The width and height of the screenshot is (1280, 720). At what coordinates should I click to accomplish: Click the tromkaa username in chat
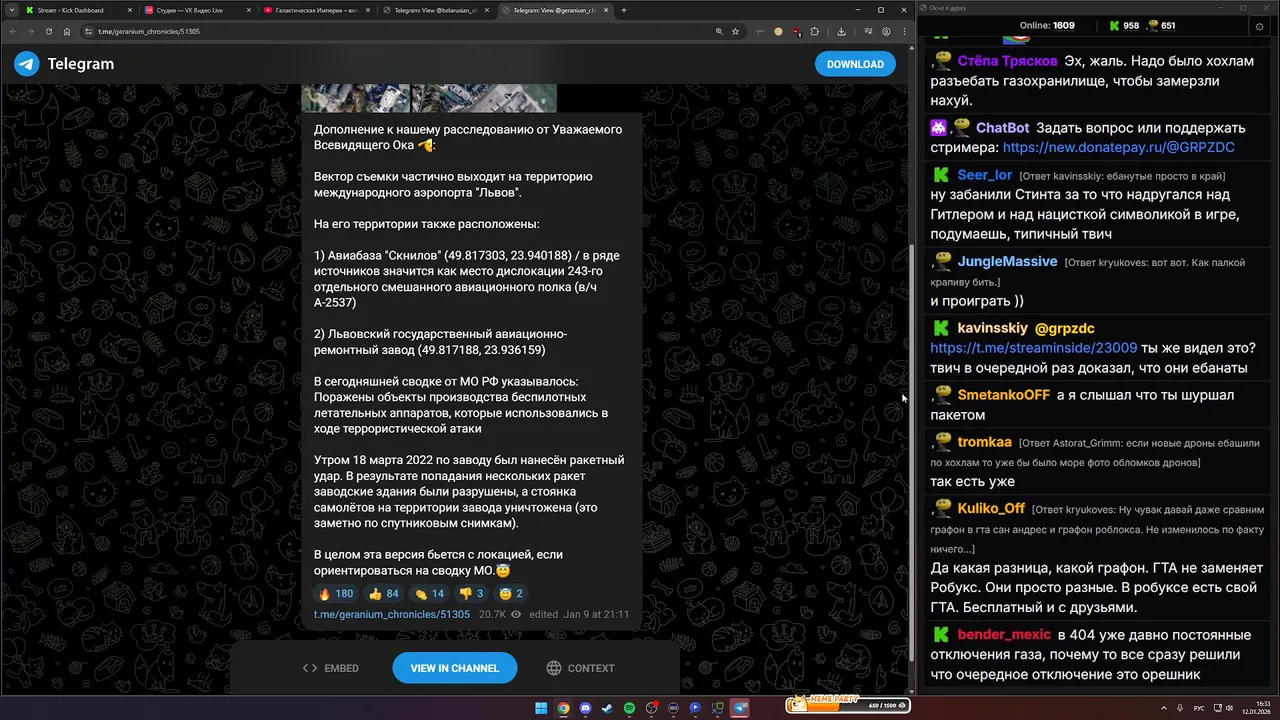pos(985,442)
